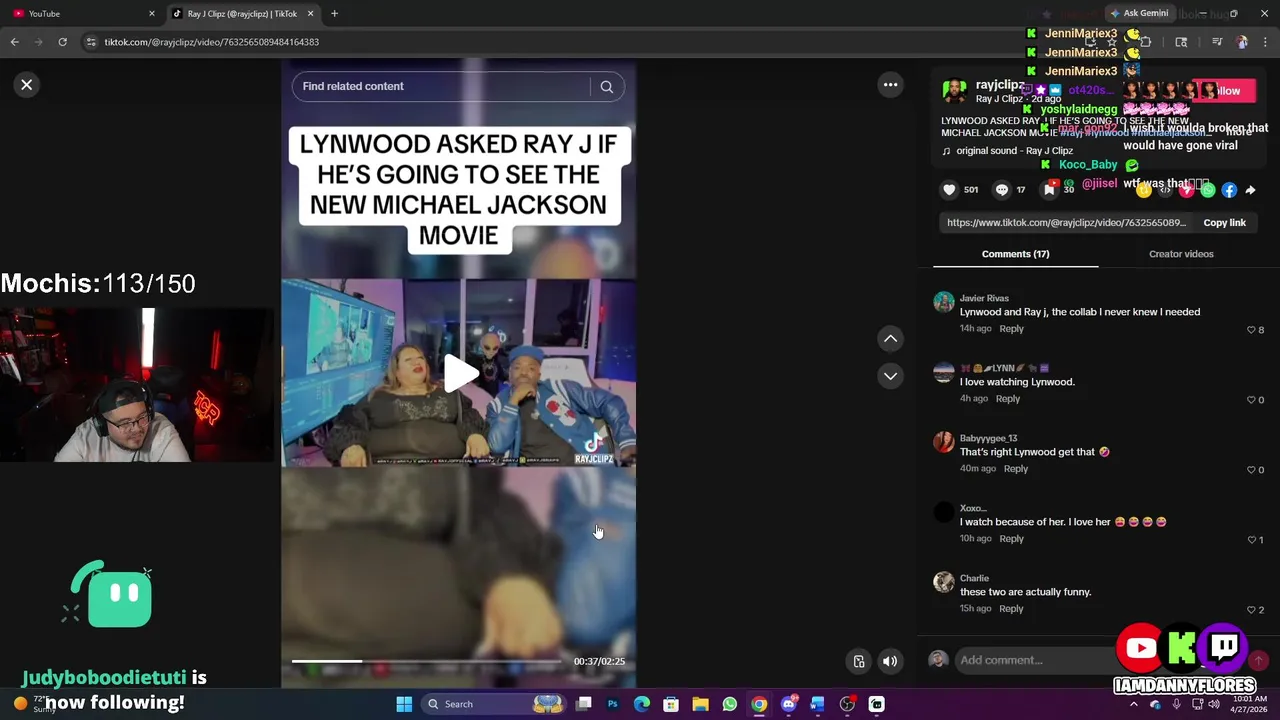Toggle the auto-scroll icon beside the volume

tap(859, 661)
